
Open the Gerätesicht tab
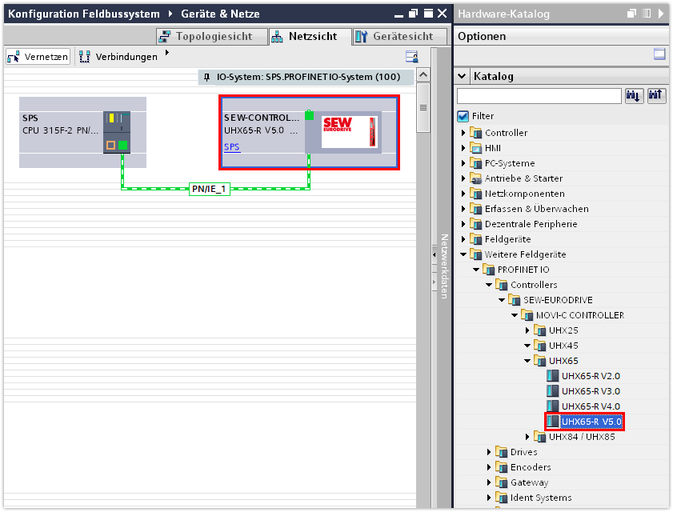pyautogui.click(x=395, y=36)
